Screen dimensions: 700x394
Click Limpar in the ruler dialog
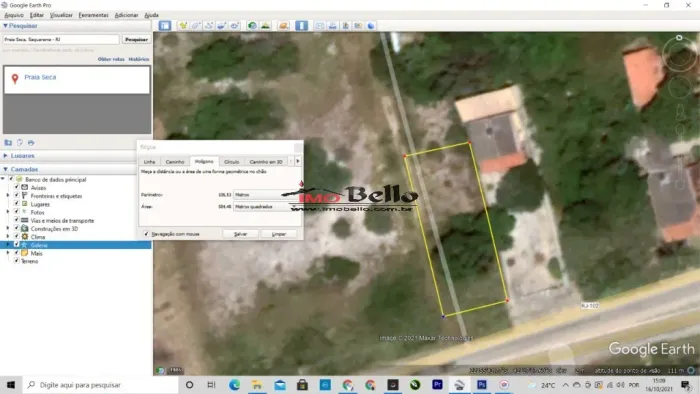click(279, 234)
